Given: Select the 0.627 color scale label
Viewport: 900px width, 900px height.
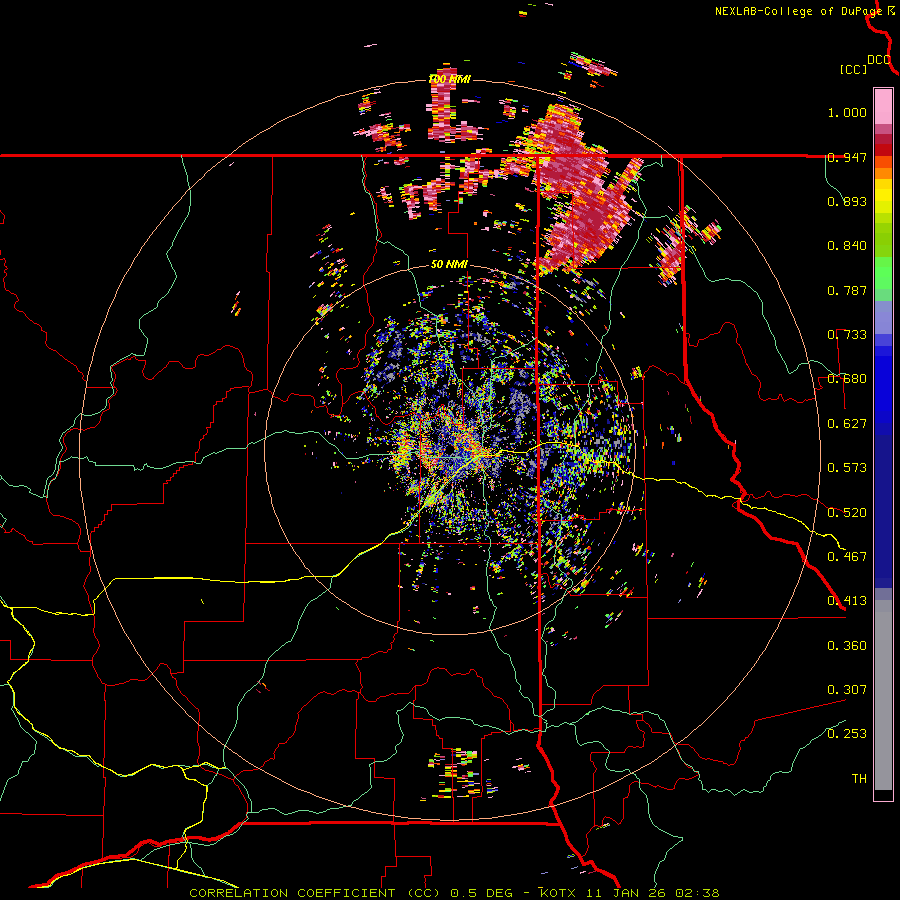Looking at the screenshot, I should 847,424.
